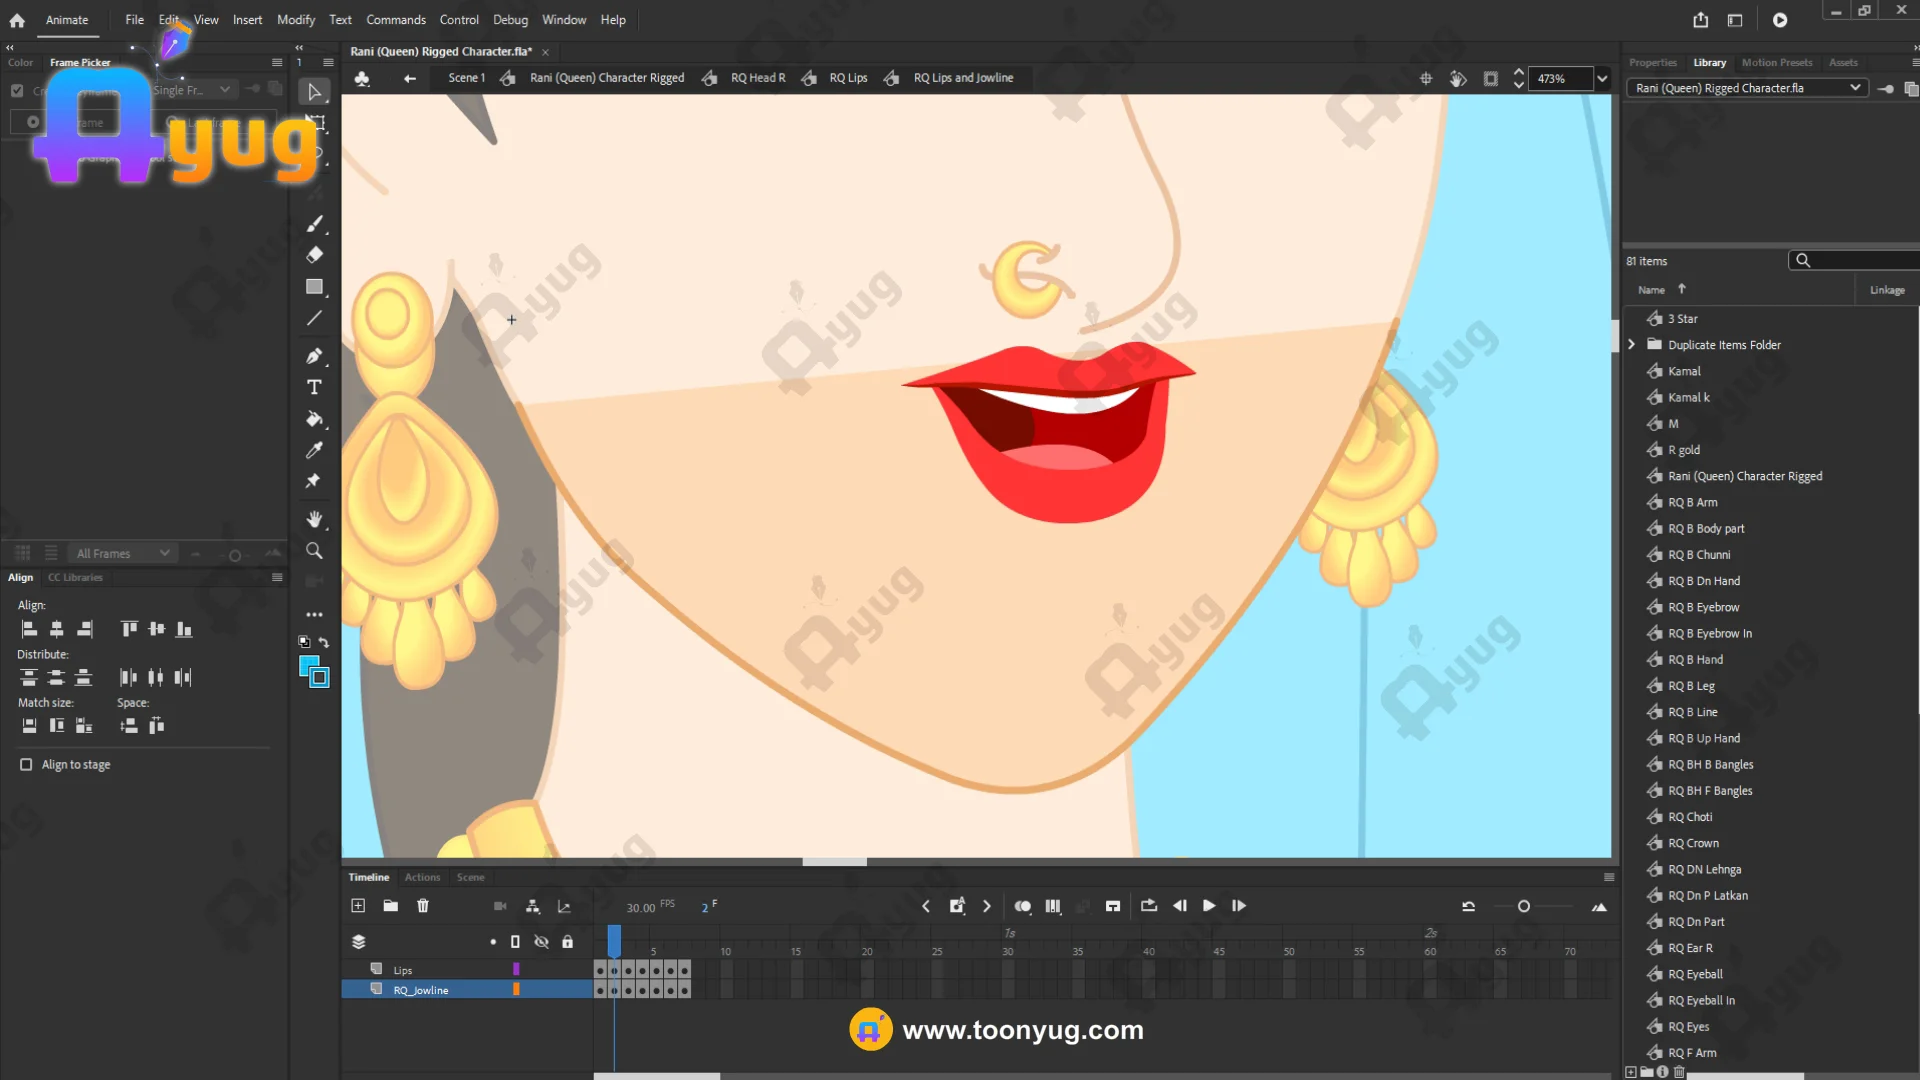Activate the Text tool
The height and width of the screenshot is (1080, 1920).
point(314,387)
